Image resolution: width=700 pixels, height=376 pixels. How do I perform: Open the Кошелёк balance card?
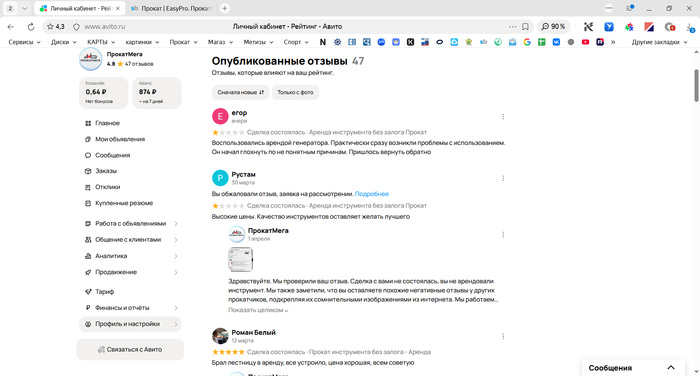104,93
